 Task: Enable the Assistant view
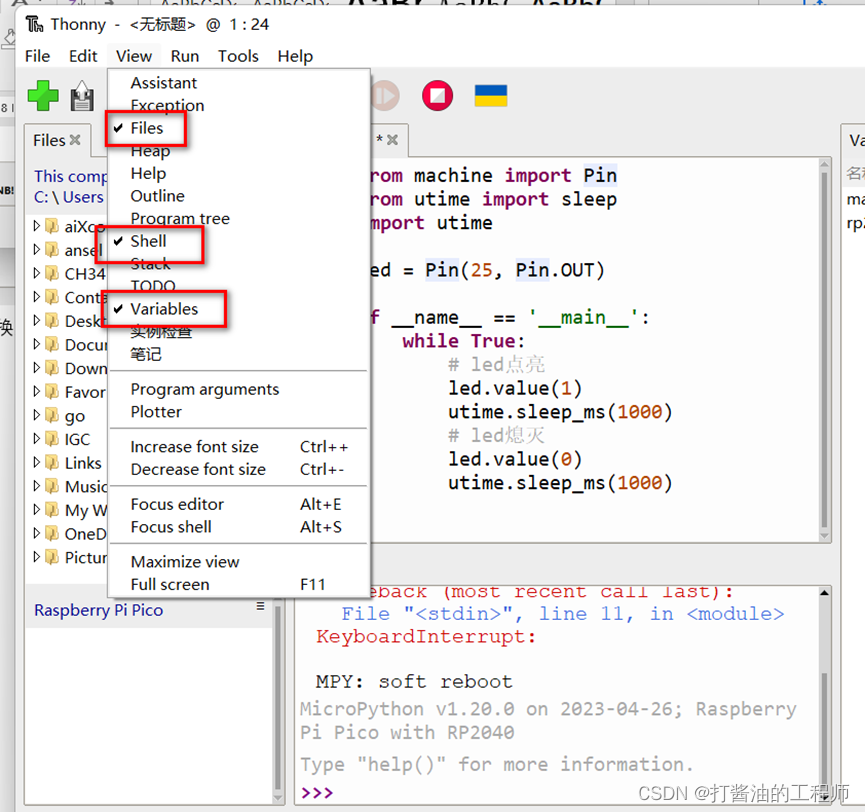coord(164,83)
